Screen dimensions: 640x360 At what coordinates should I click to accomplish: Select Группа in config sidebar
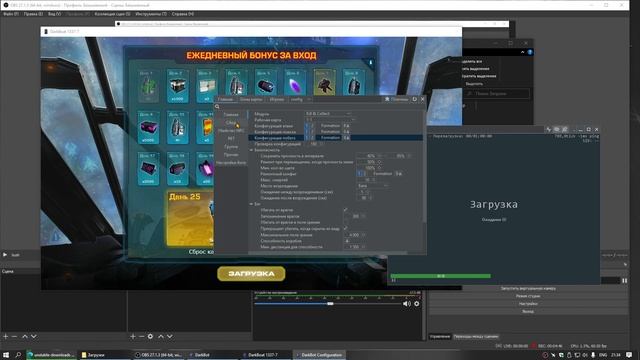[x=231, y=147]
